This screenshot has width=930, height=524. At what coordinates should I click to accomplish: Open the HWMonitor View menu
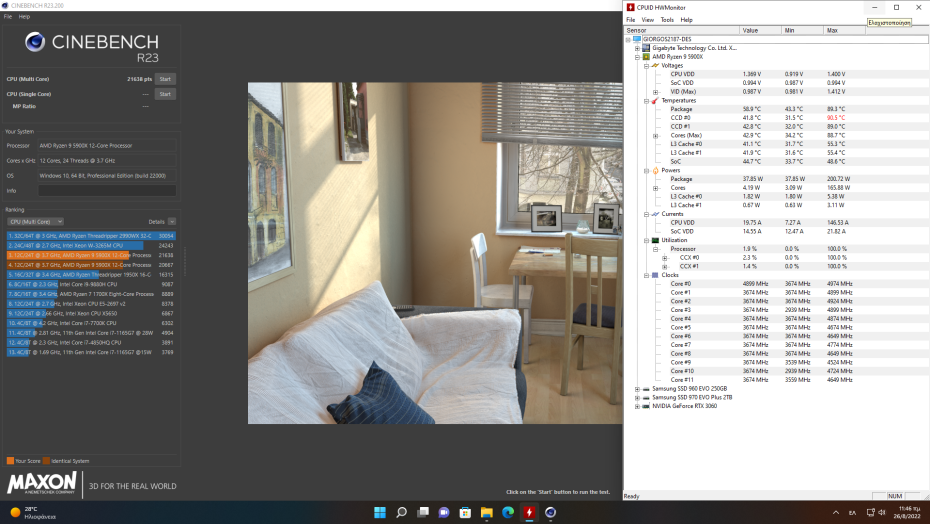pos(648,20)
